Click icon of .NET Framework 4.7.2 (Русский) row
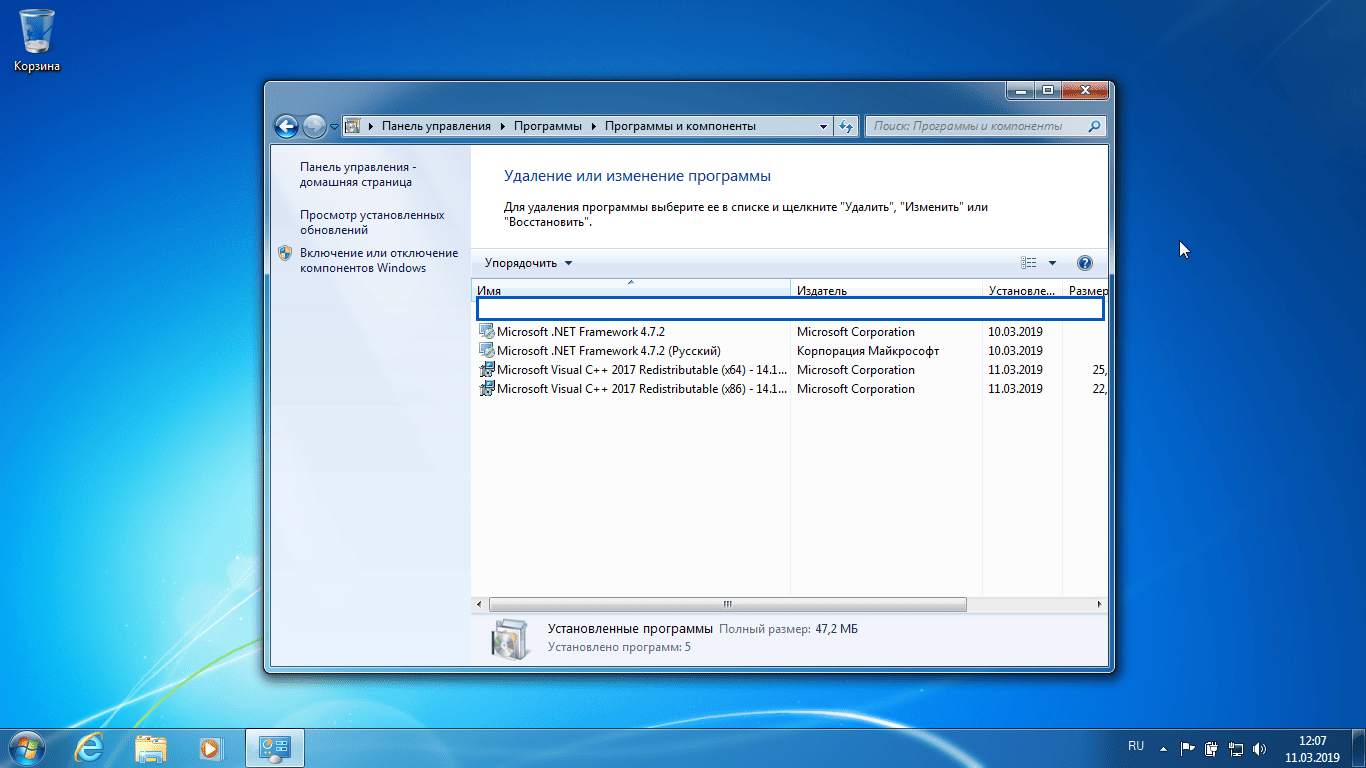The width and height of the screenshot is (1366, 768). (487, 351)
